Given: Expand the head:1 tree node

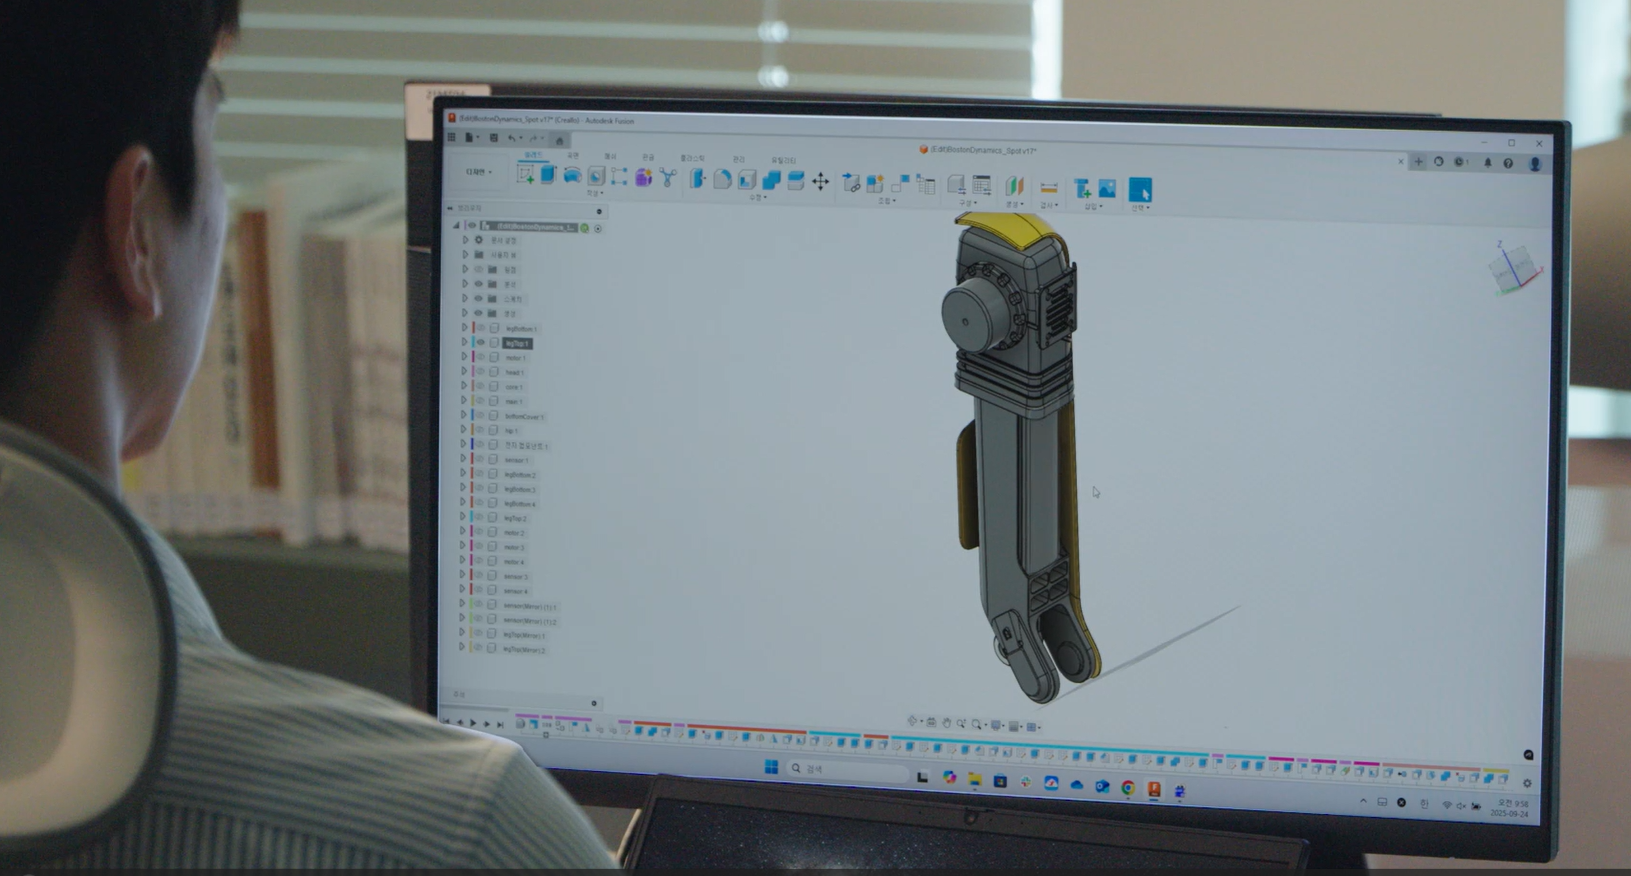Looking at the screenshot, I should pos(464,372).
